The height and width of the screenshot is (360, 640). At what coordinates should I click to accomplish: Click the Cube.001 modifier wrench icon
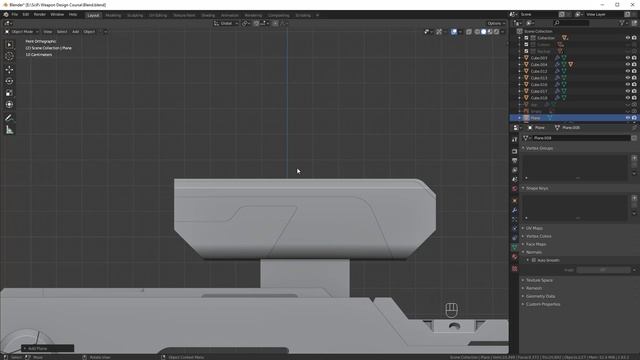pos(557,58)
